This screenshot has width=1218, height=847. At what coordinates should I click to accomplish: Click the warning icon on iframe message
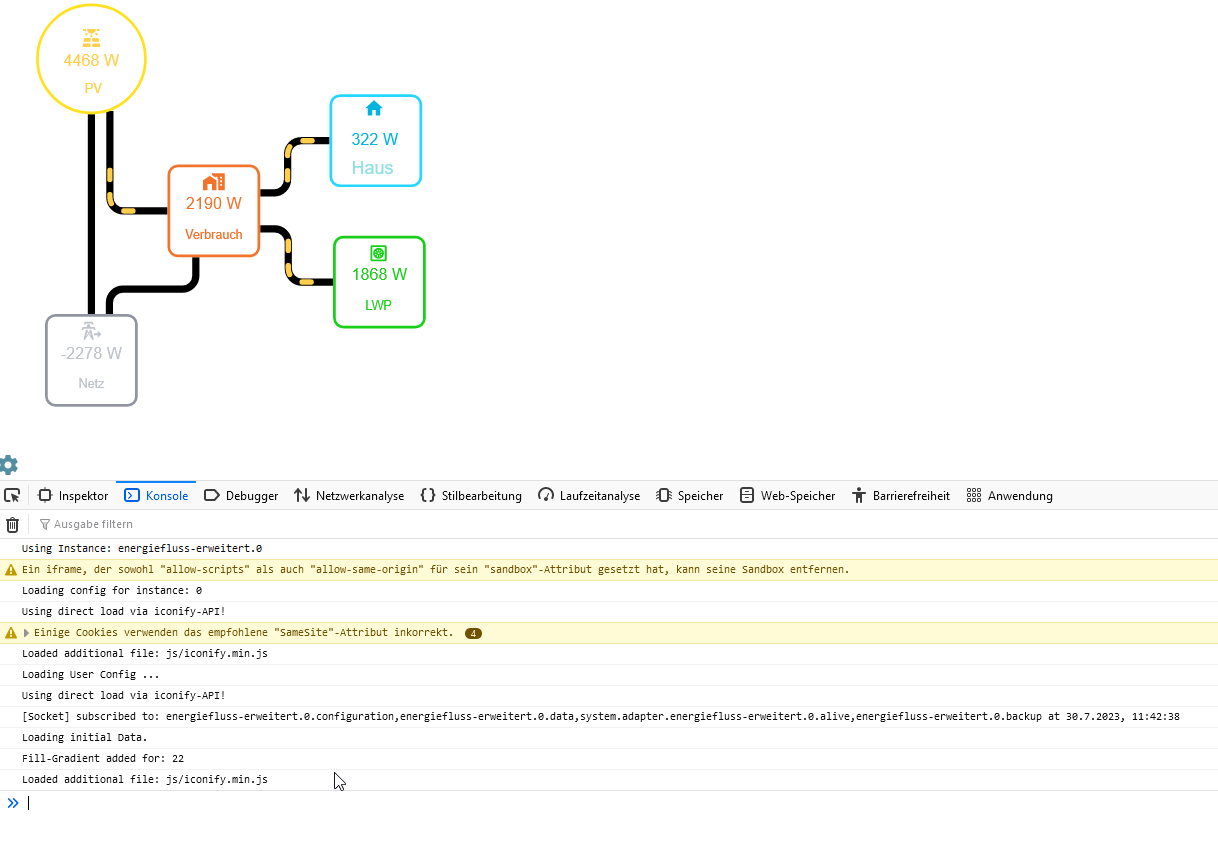[11, 569]
